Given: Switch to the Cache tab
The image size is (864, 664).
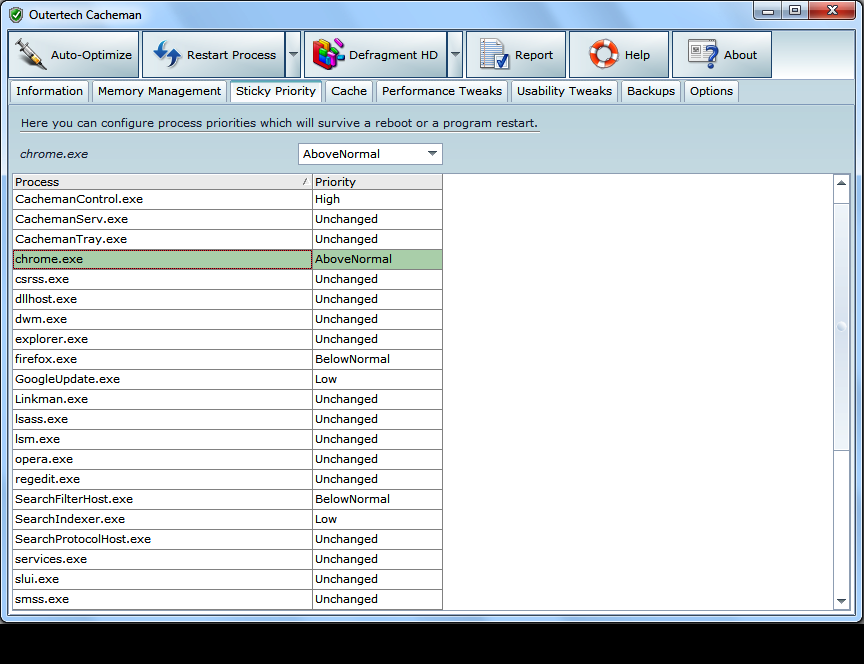Looking at the screenshot, I should coord(349,91).
